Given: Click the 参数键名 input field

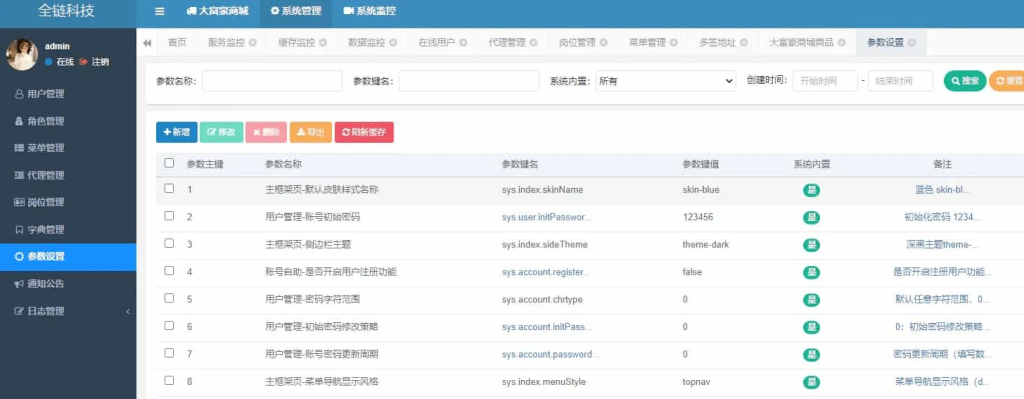Looking at the screenshot, I should tap(469, 81).
